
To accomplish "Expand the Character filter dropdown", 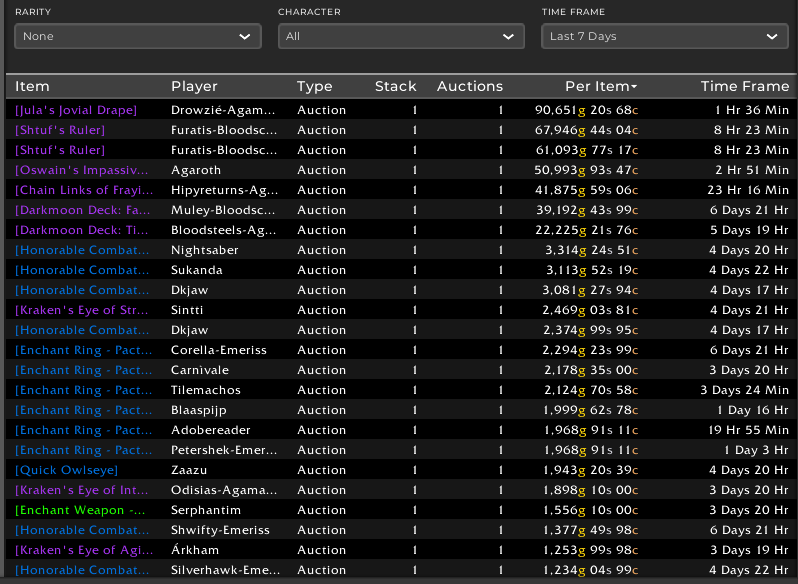I will point(400,36).
